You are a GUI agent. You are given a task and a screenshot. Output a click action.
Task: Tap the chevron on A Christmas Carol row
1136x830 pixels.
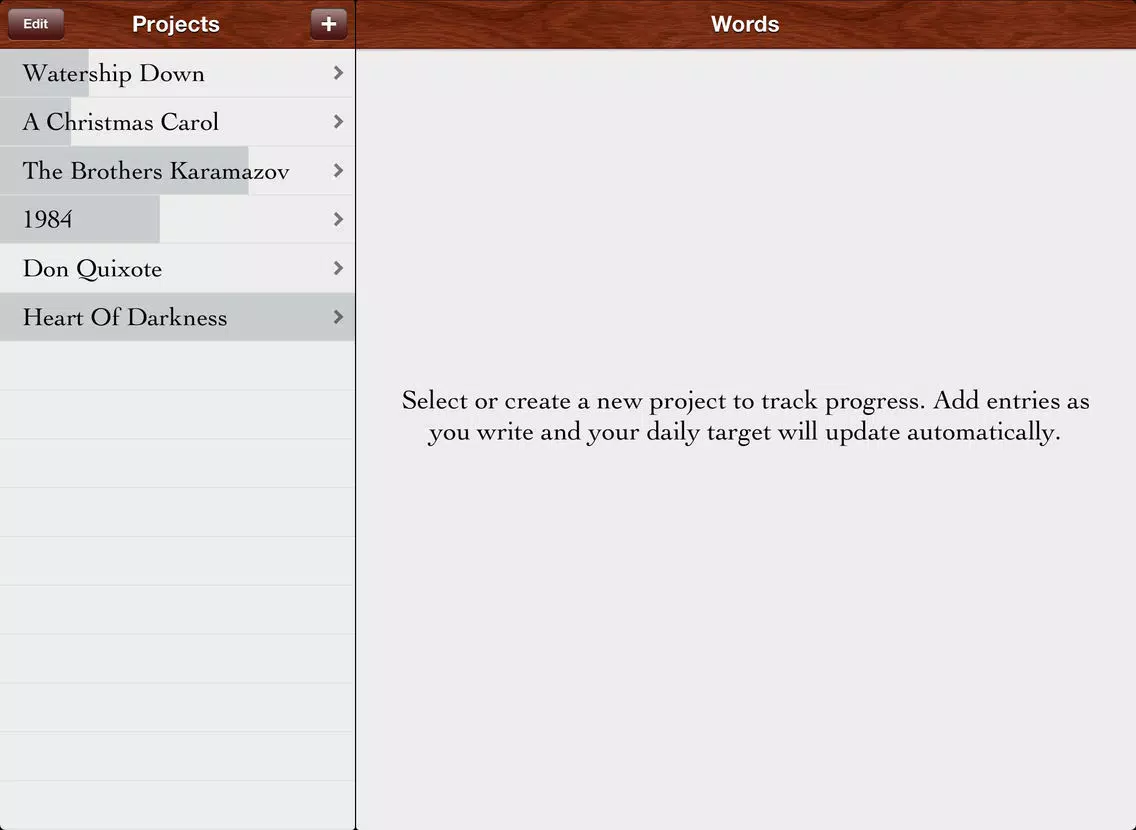point(338,122)
